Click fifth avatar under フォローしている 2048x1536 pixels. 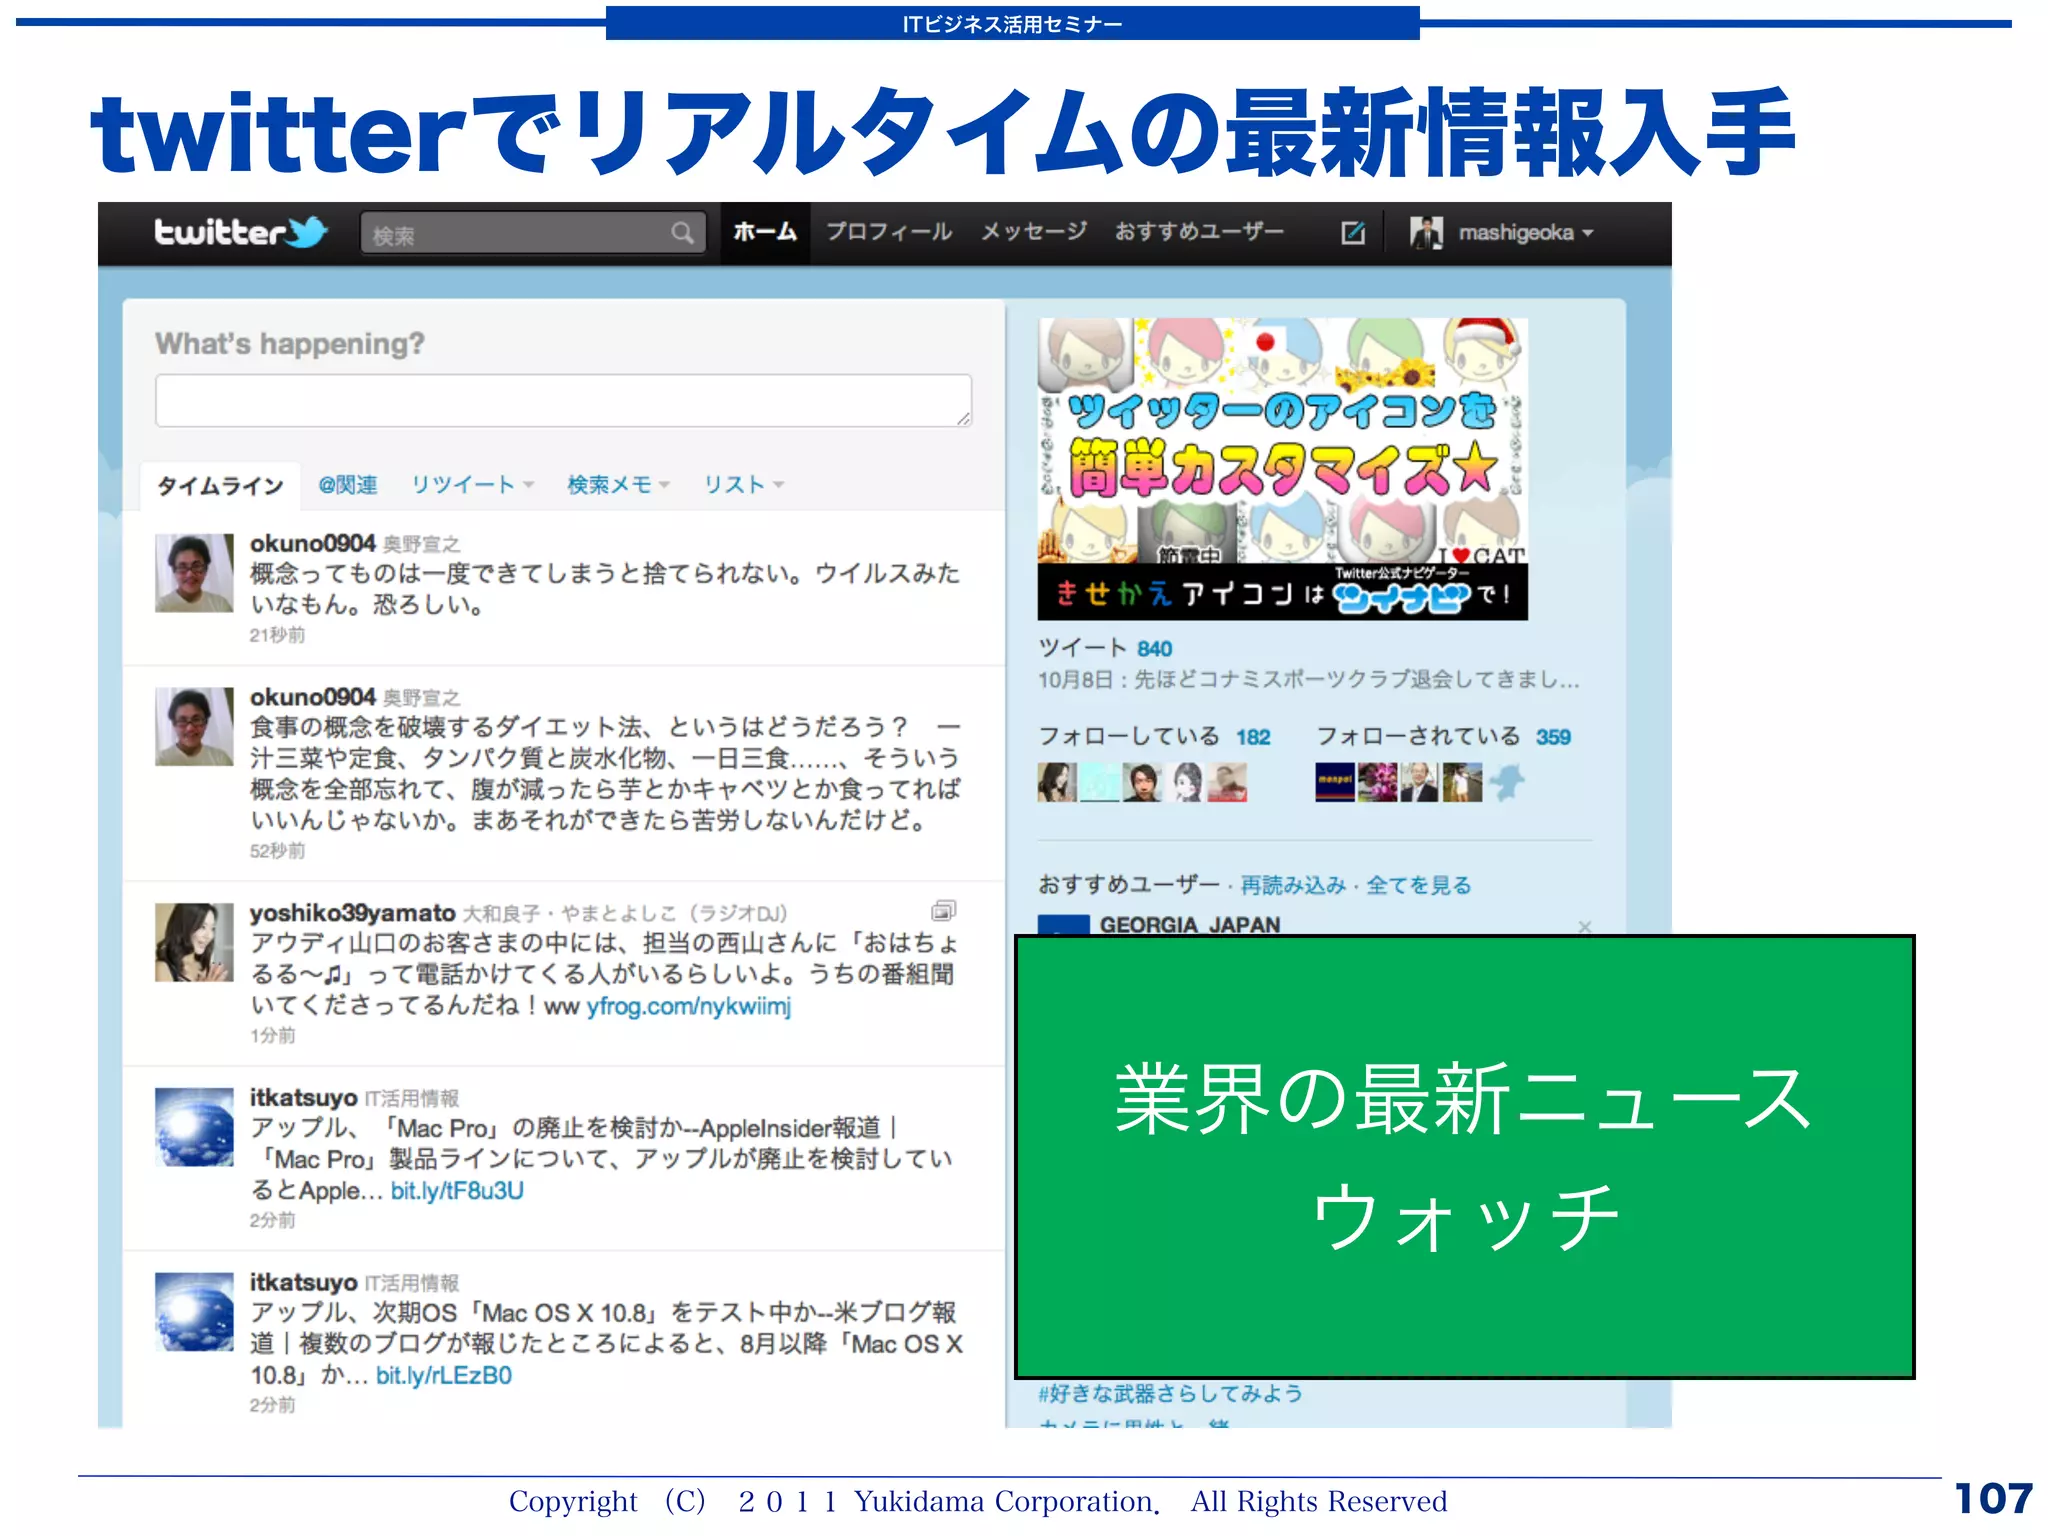coord(1228,782)
